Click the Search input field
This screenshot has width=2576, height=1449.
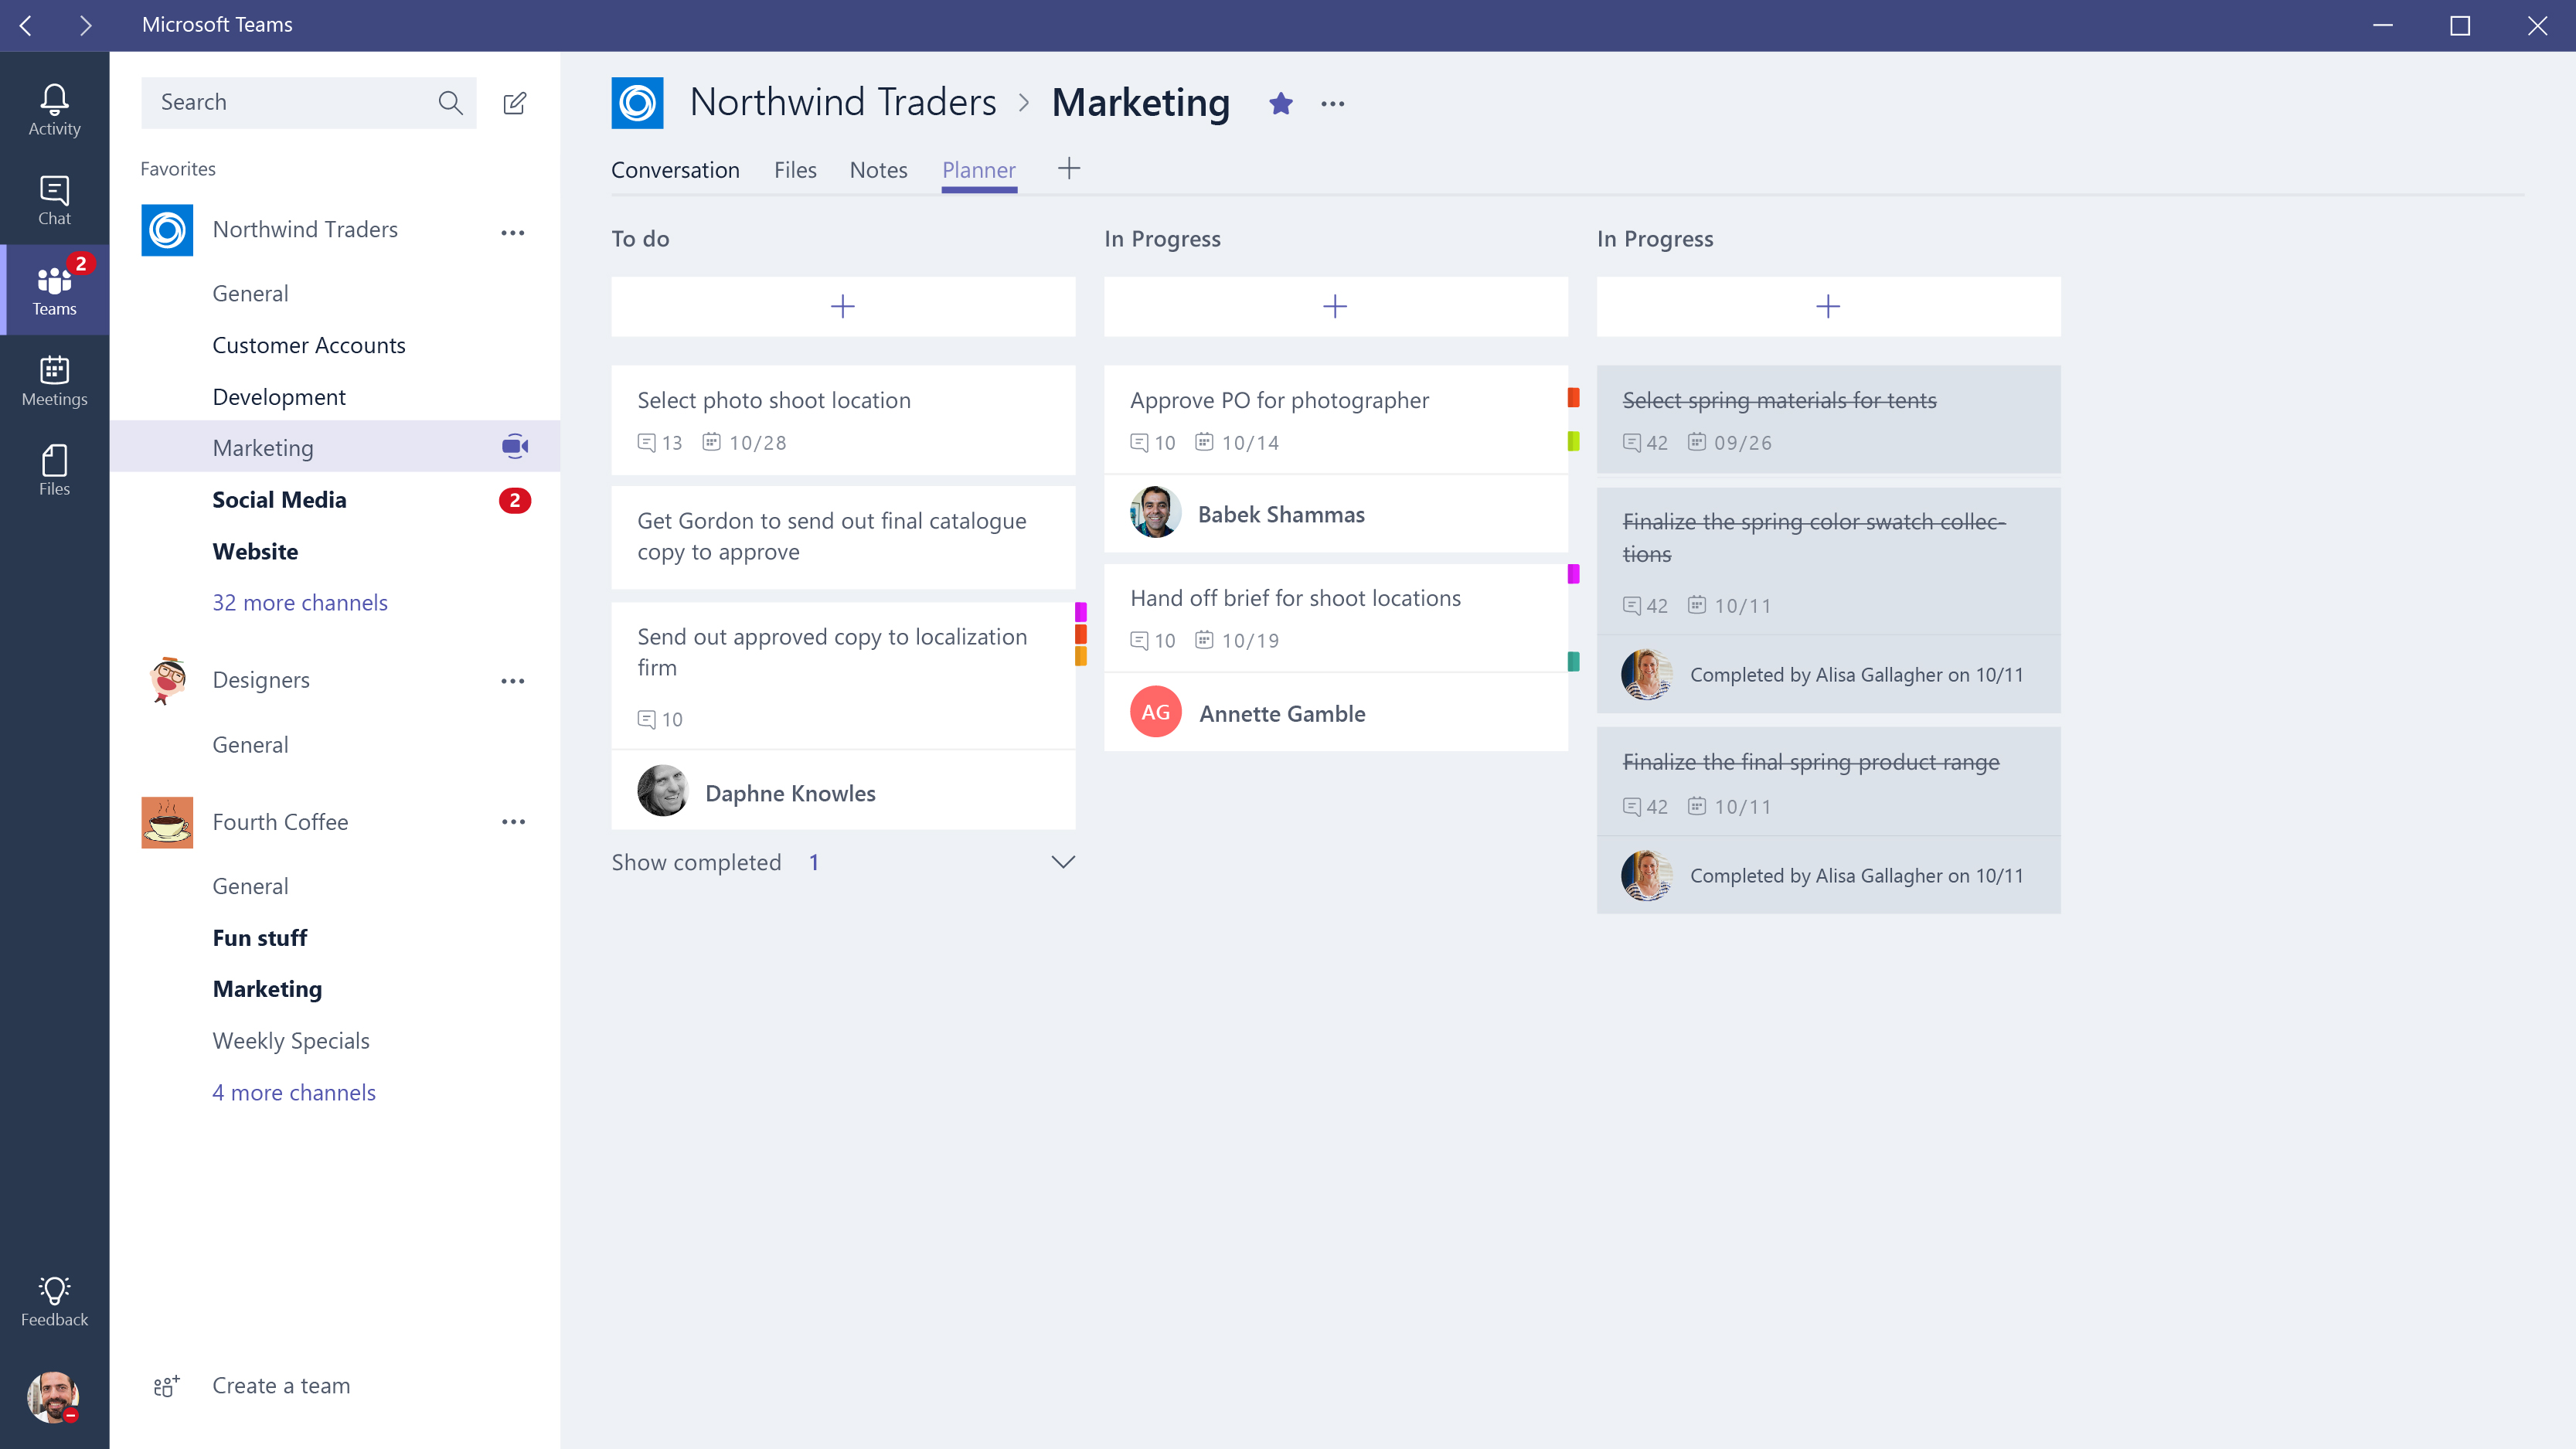290,103
